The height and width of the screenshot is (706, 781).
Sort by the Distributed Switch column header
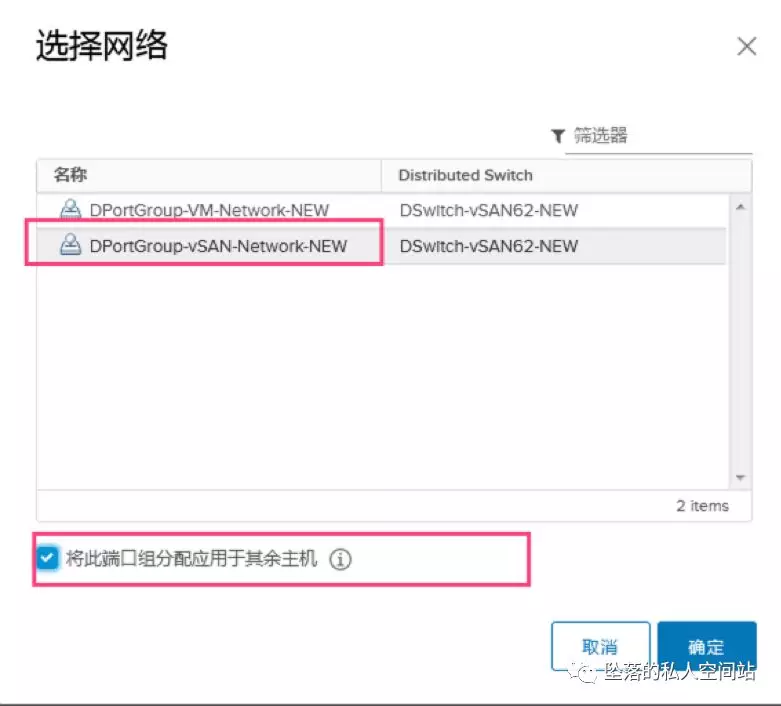(x=566, y=175)
